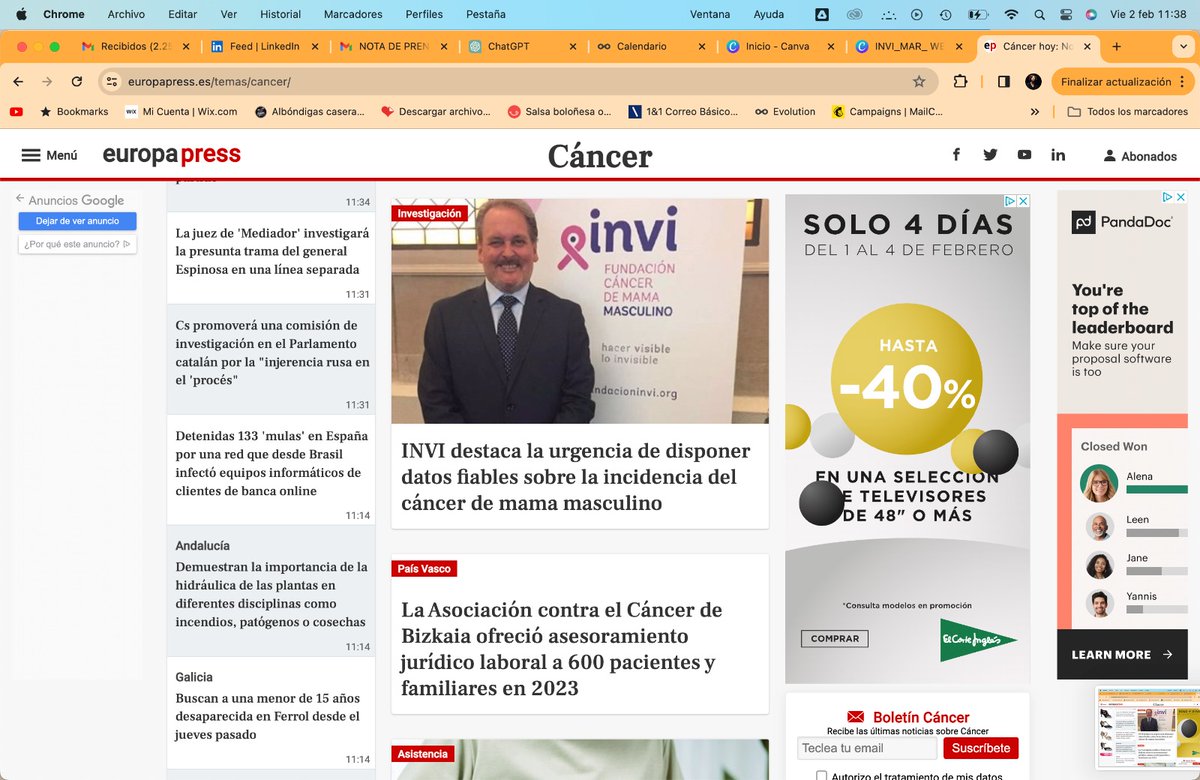Click Dejar de ver anuncio button
This screenshot has width=1200, height=780.
(77, 221)
